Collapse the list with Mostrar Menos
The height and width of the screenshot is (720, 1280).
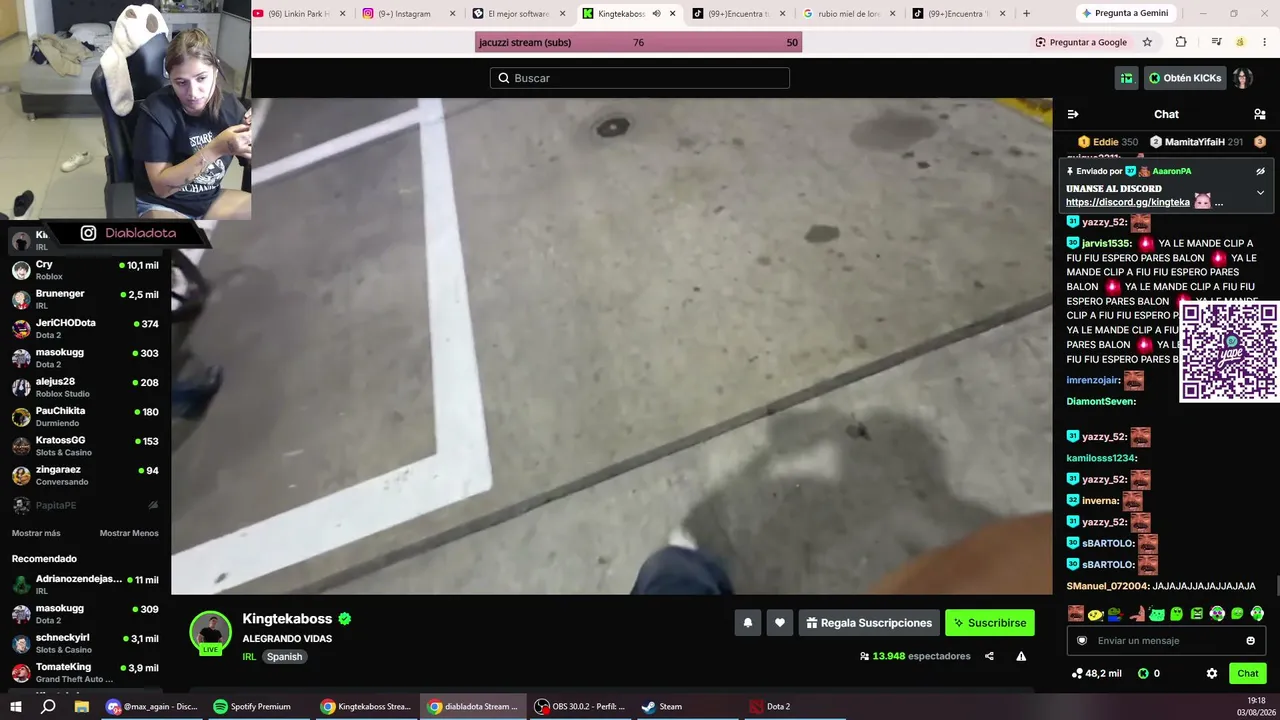(129, 533)
